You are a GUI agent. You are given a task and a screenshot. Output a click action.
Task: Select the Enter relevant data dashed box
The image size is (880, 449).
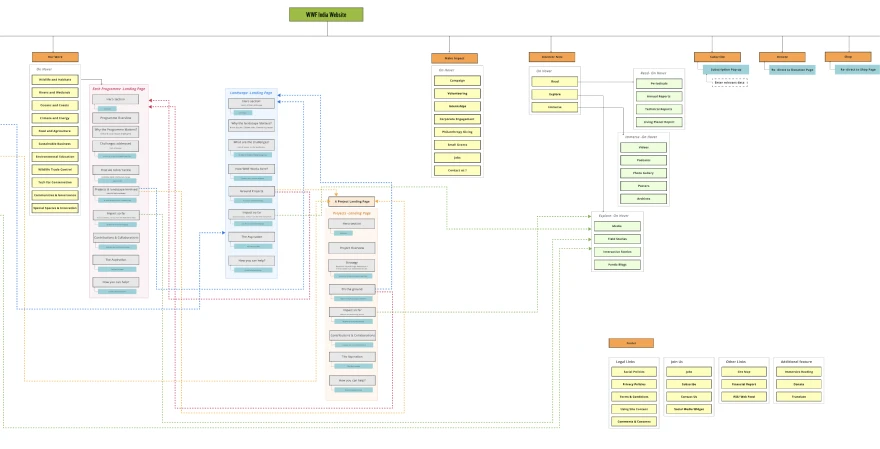pos(730,83)
